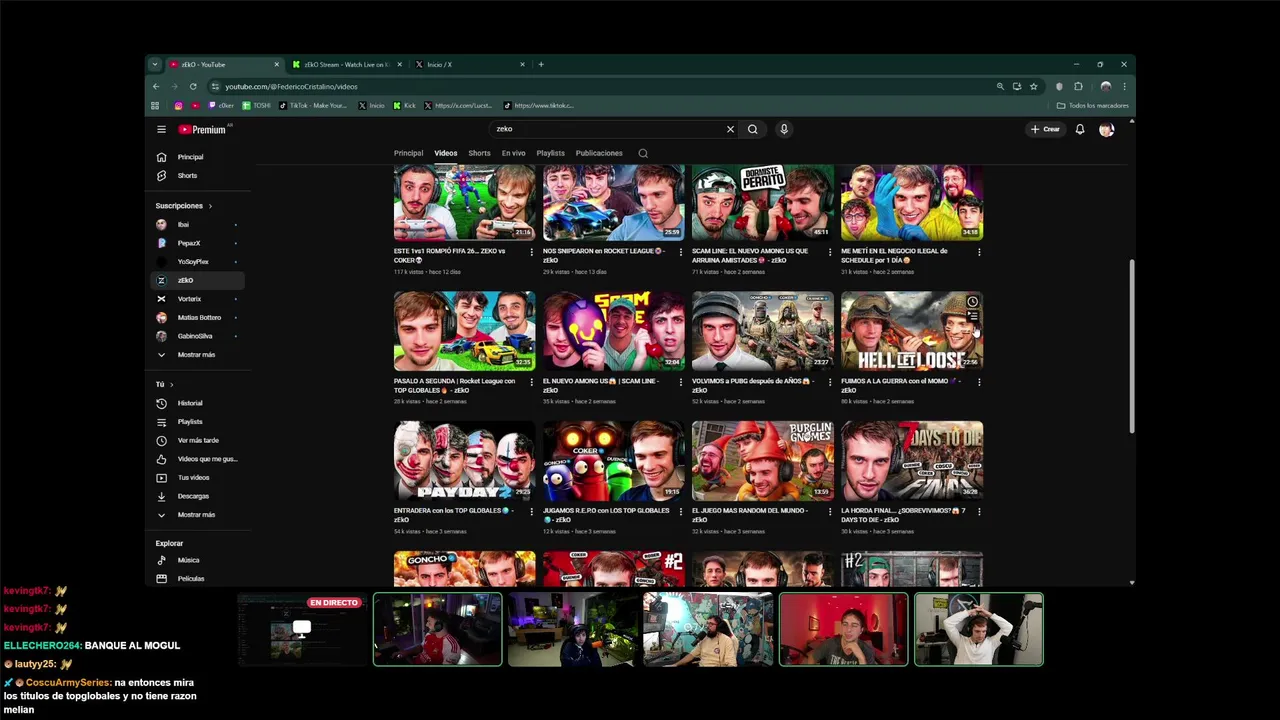This screenshot has height=720, width=1280.
Task: Click the YouTube Premium logo
Action: click(203, 129)
